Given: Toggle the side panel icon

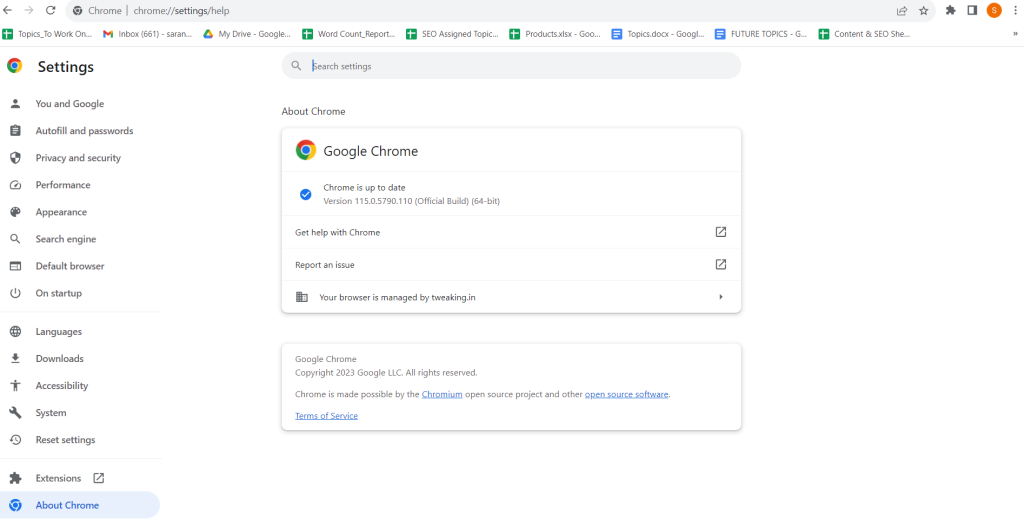Looking at the screenshot, I should click(972, 10).
